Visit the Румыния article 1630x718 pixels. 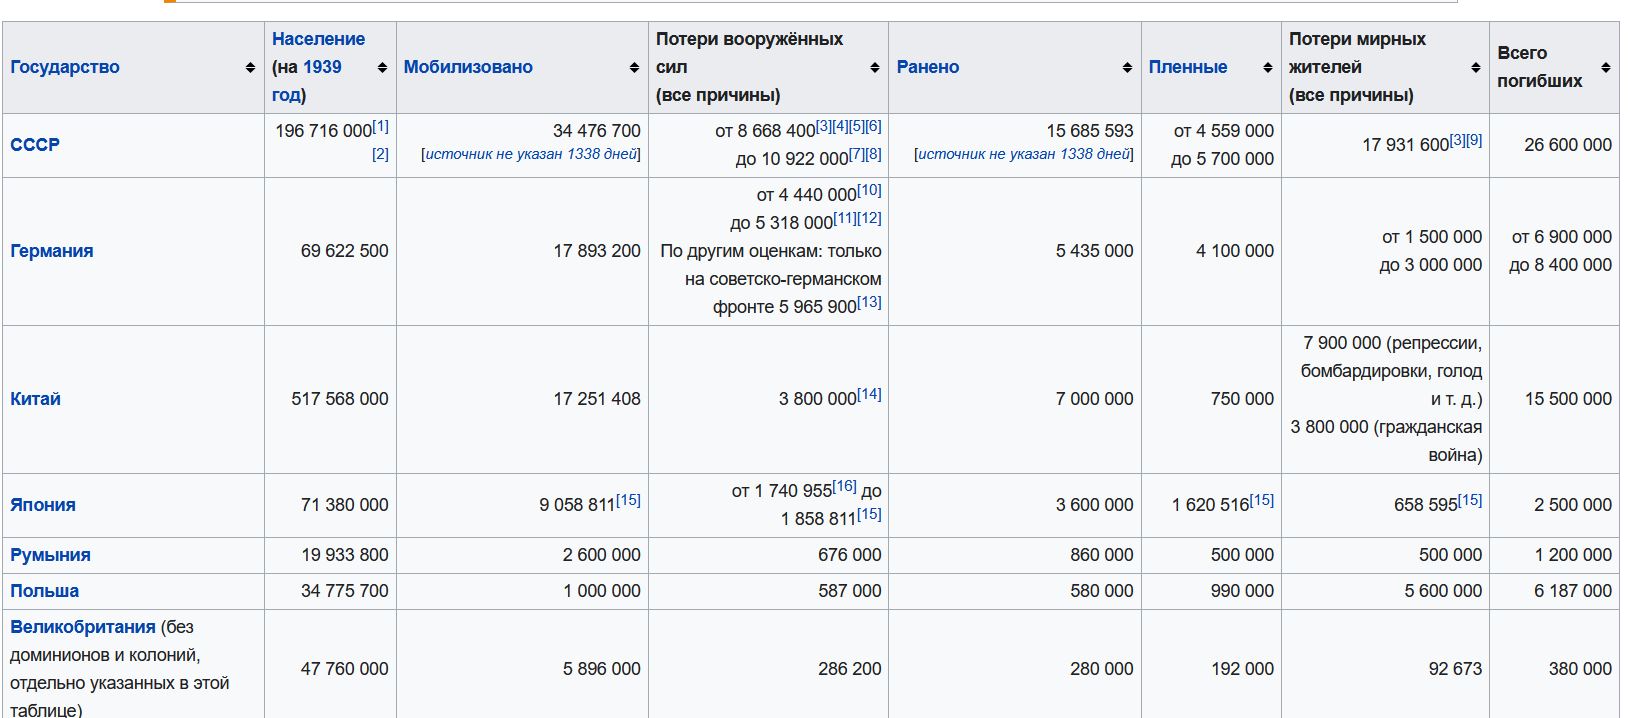(x=50, y=555)
